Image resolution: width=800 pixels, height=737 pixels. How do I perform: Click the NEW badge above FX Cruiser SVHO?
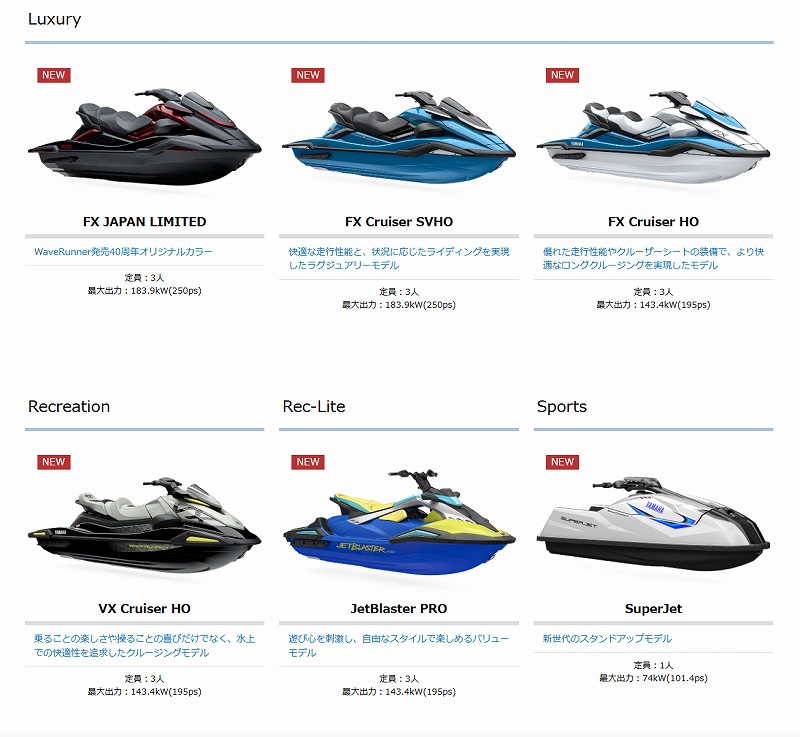[x=308, y=75]
